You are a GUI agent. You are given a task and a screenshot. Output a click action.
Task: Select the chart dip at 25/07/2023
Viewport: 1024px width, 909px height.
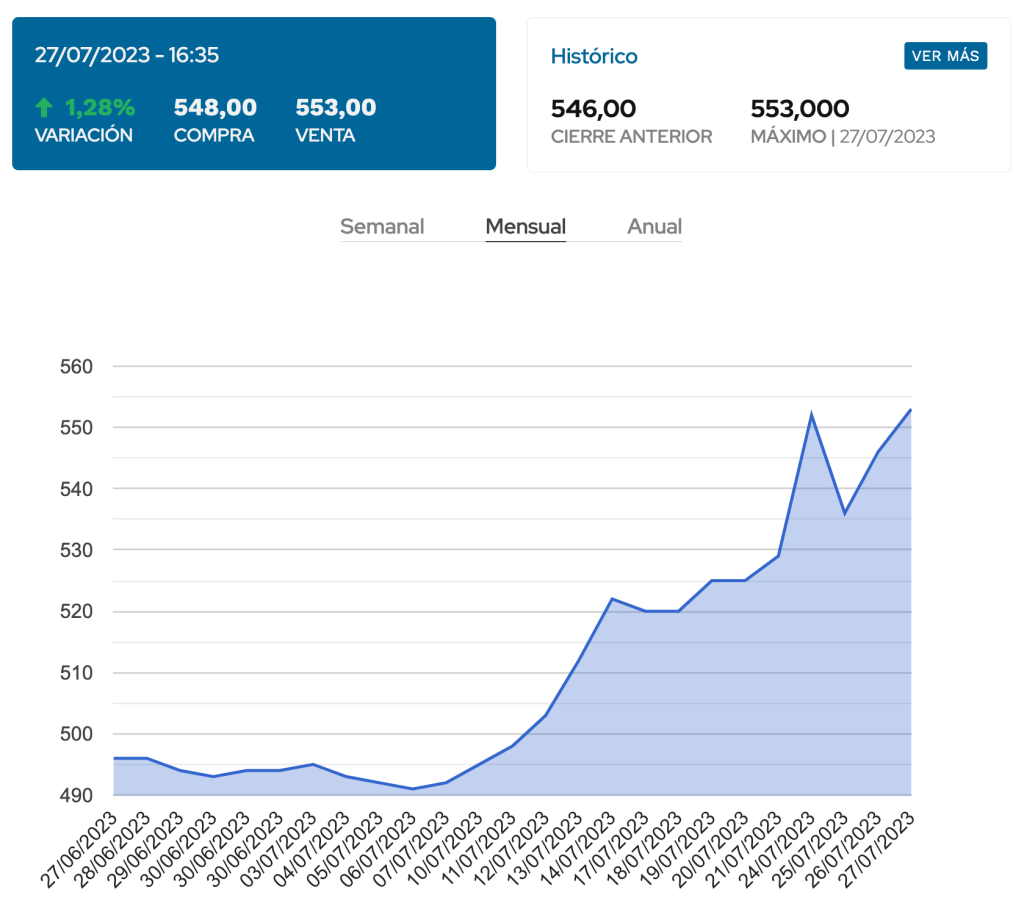(x=845, y=513)
